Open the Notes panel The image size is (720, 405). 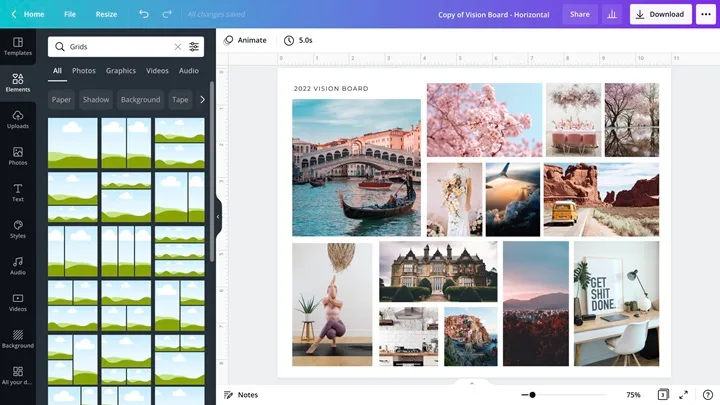[x=241, y=395]
